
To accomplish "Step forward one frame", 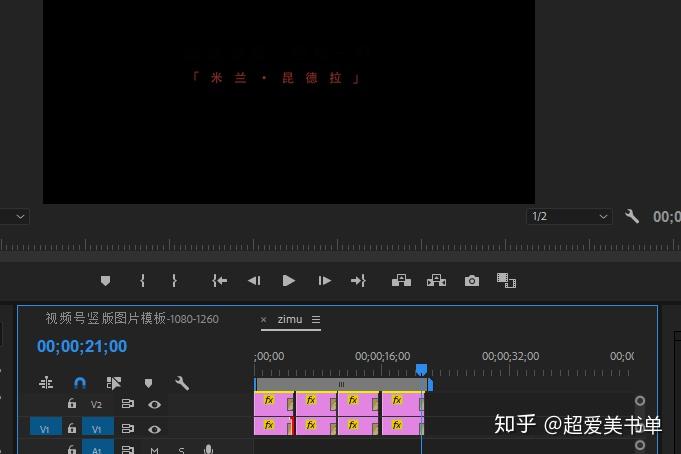I will coord(324,281).
